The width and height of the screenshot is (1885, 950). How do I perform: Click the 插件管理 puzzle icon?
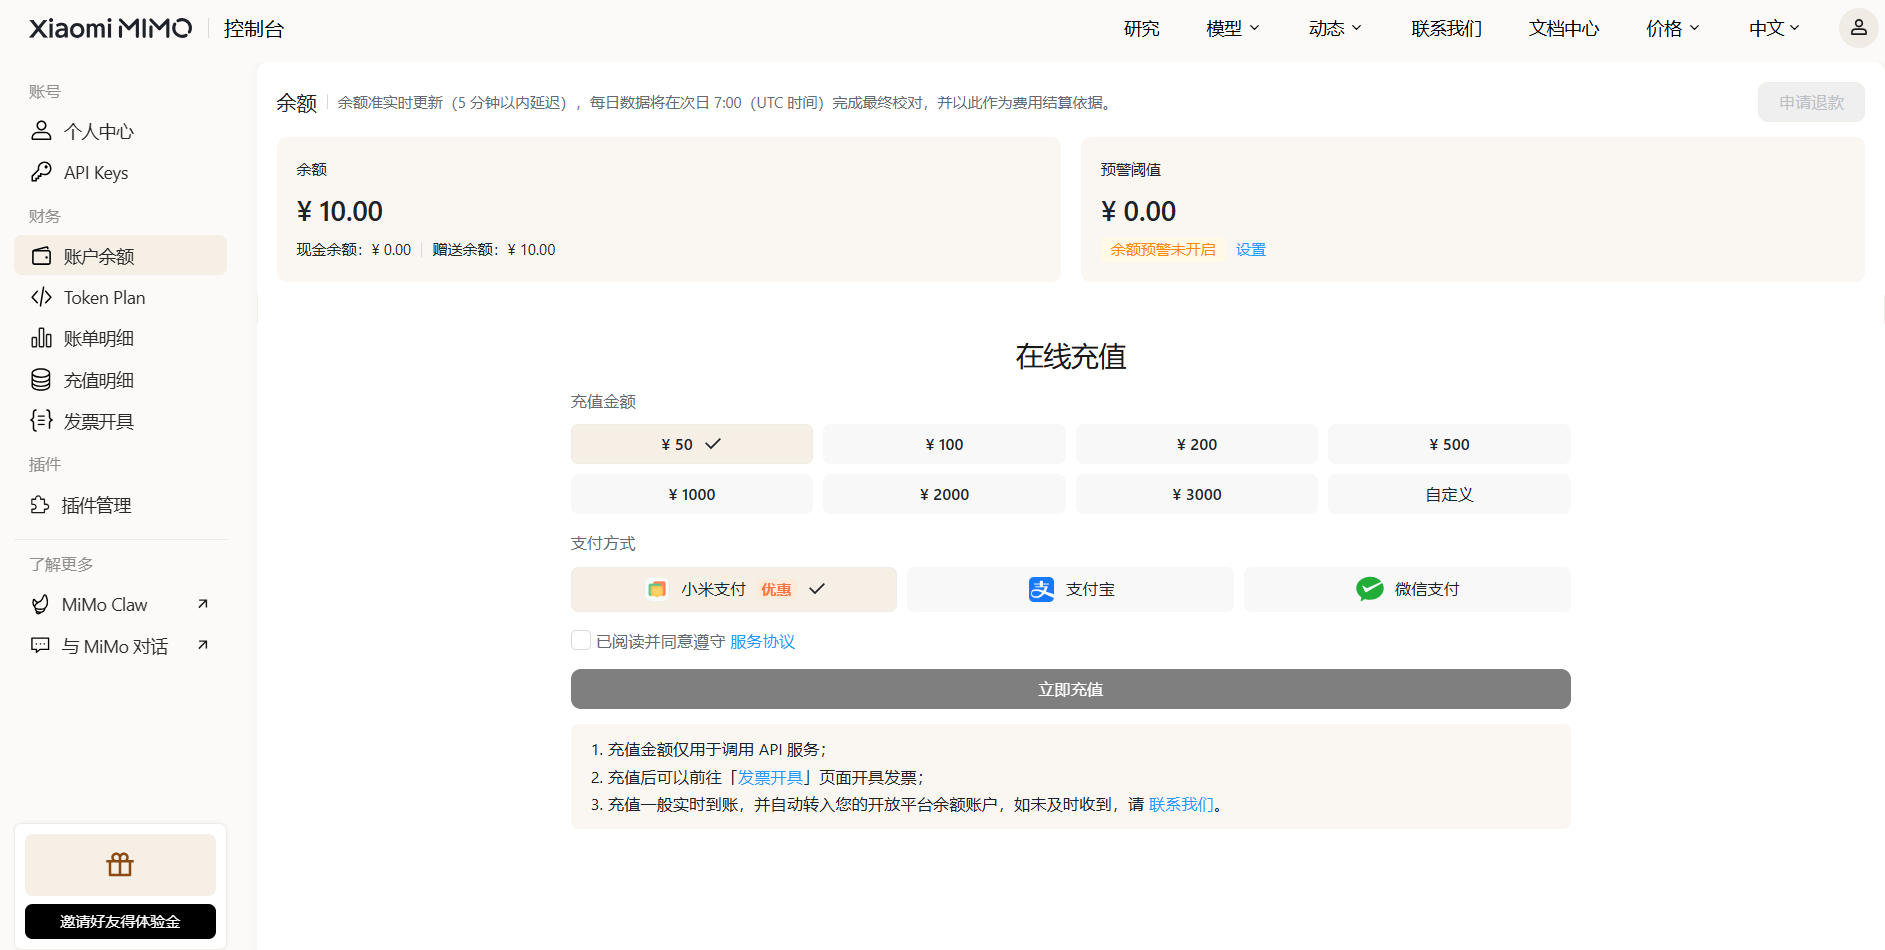tap(40, 505)
